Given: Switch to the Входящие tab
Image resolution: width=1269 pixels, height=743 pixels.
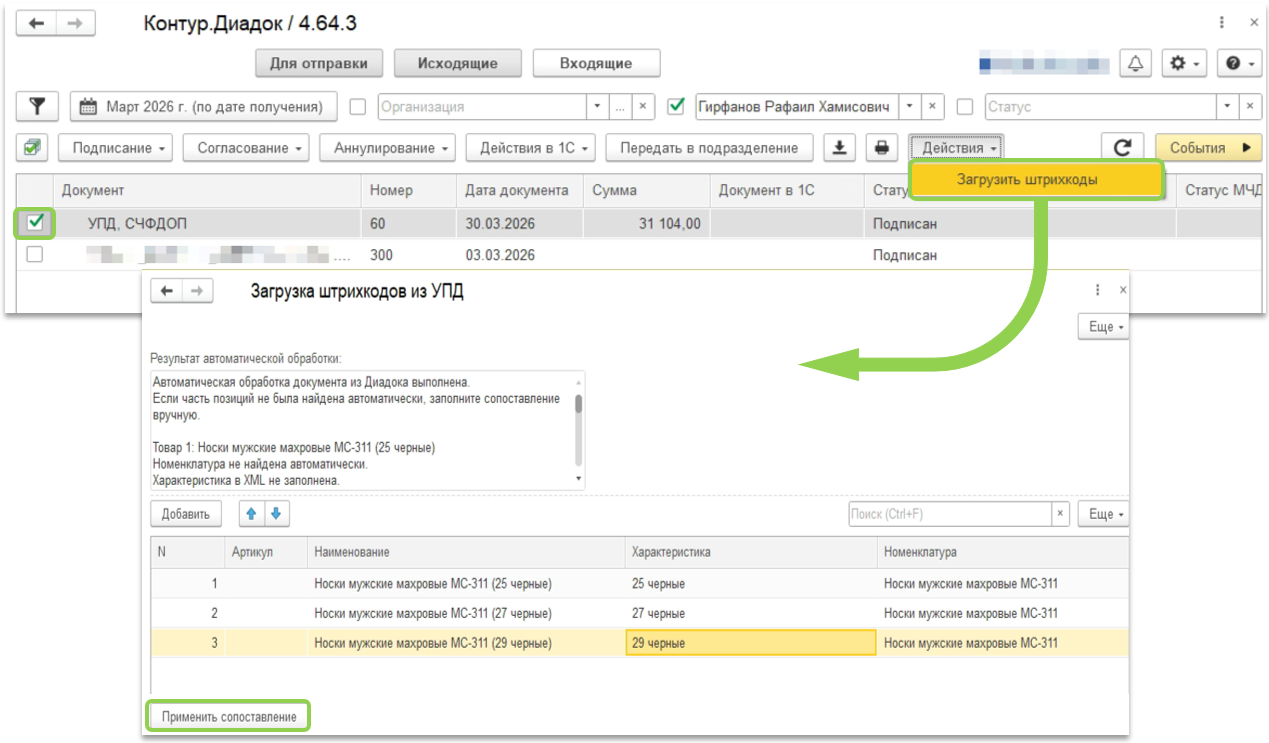Looking at the screenshot, I should coord(596,63).
